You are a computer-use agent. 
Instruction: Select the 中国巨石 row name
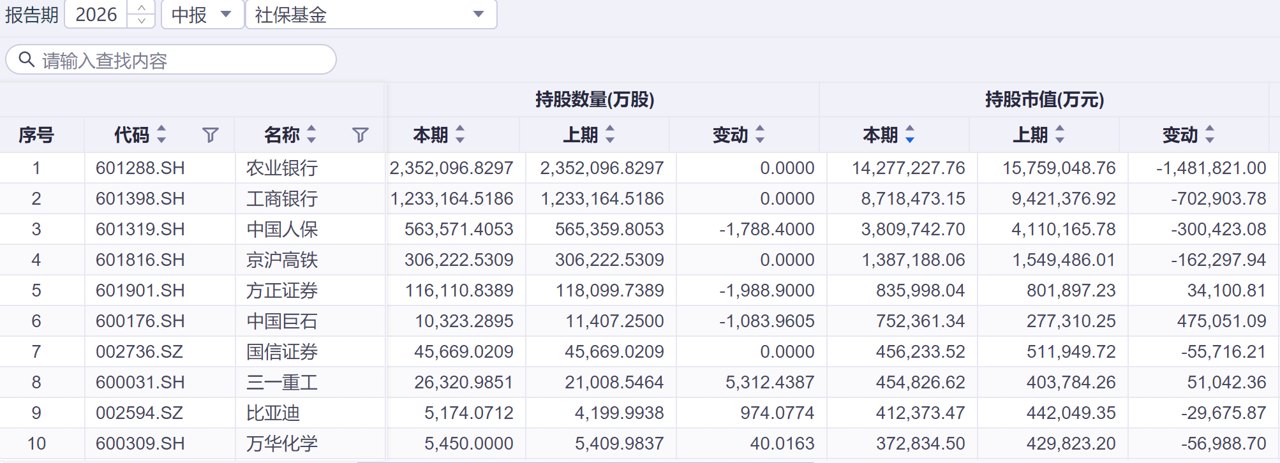point(282,321)
